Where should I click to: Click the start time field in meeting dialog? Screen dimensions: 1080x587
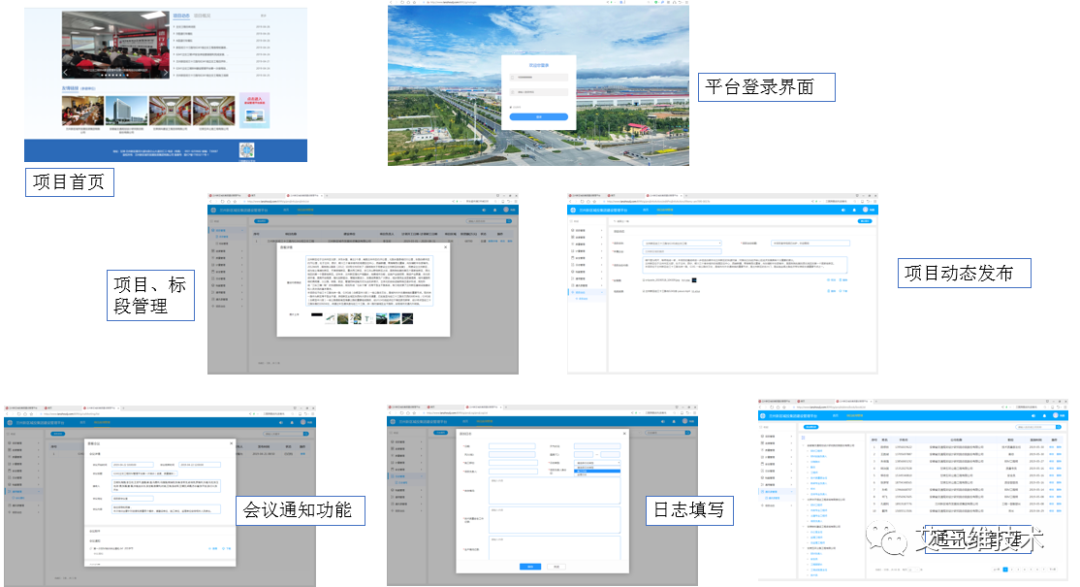tap(132, 465)
